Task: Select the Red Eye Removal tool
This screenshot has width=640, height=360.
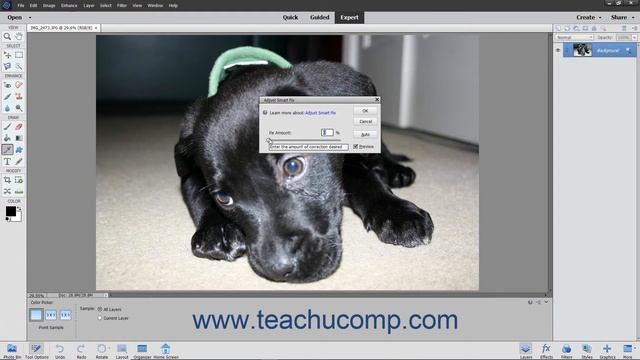Action: [x=7, y=85]
